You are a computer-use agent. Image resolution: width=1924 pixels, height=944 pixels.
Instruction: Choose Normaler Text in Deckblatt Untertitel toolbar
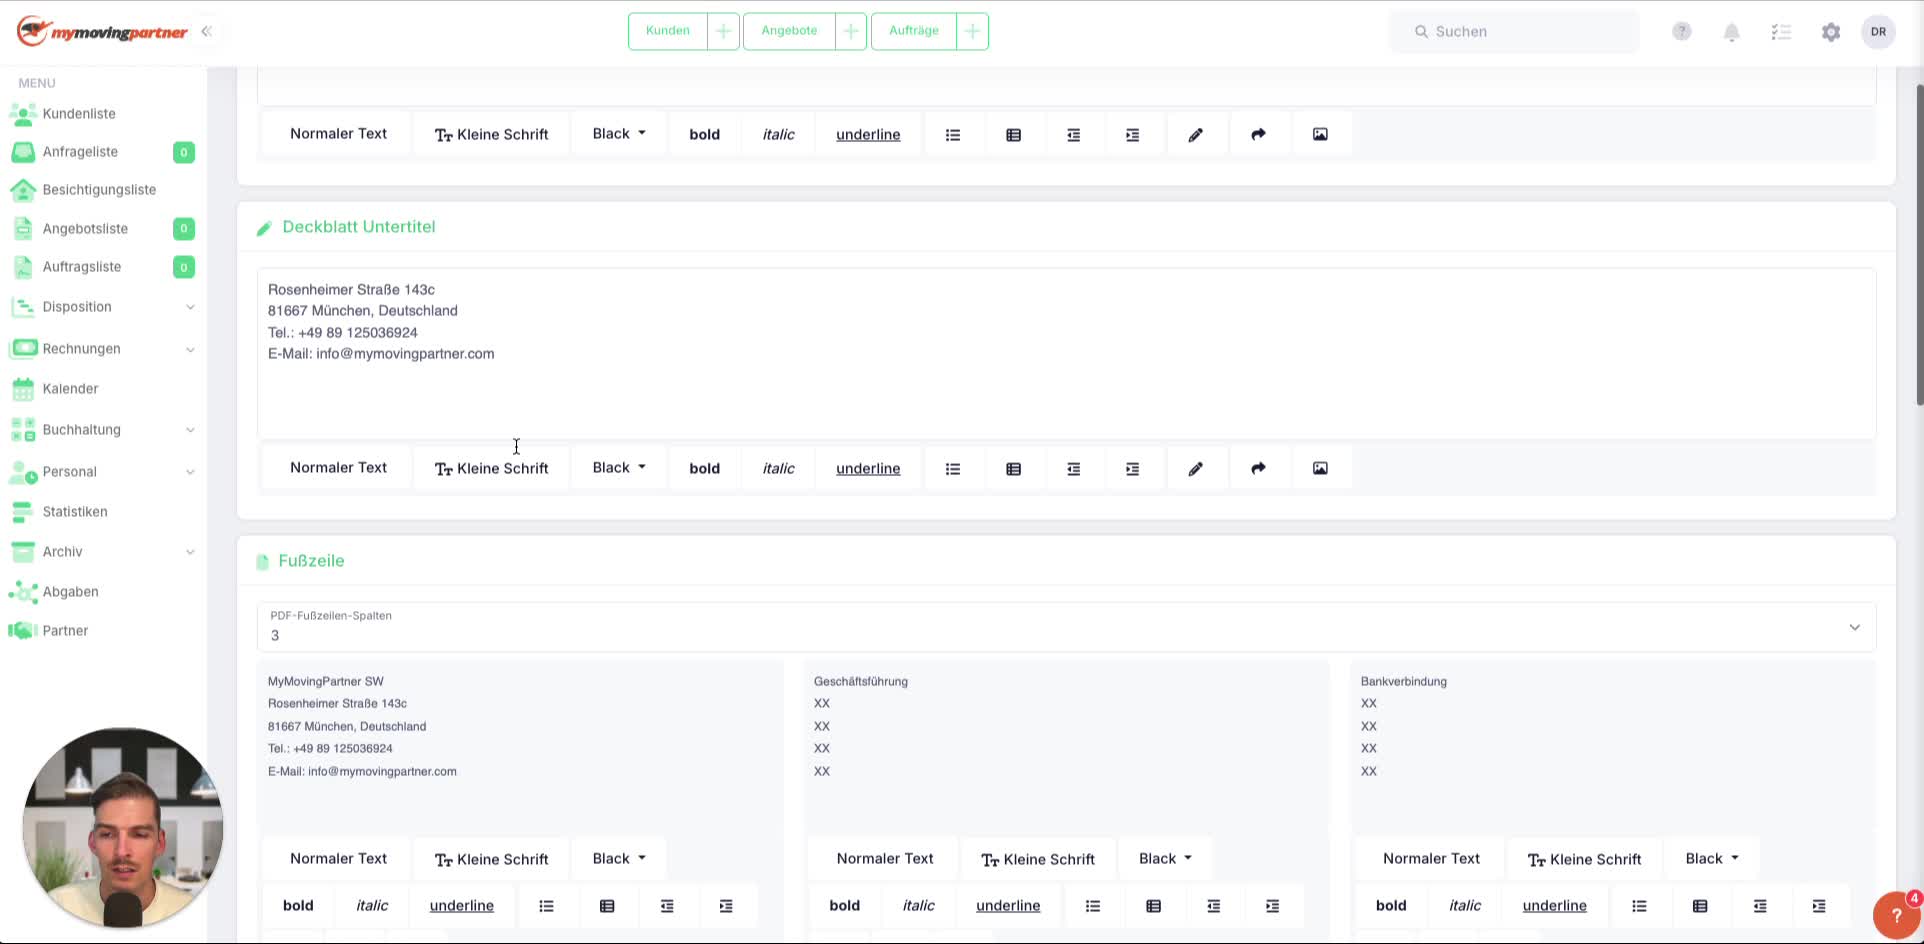click(x=338, y=468)
